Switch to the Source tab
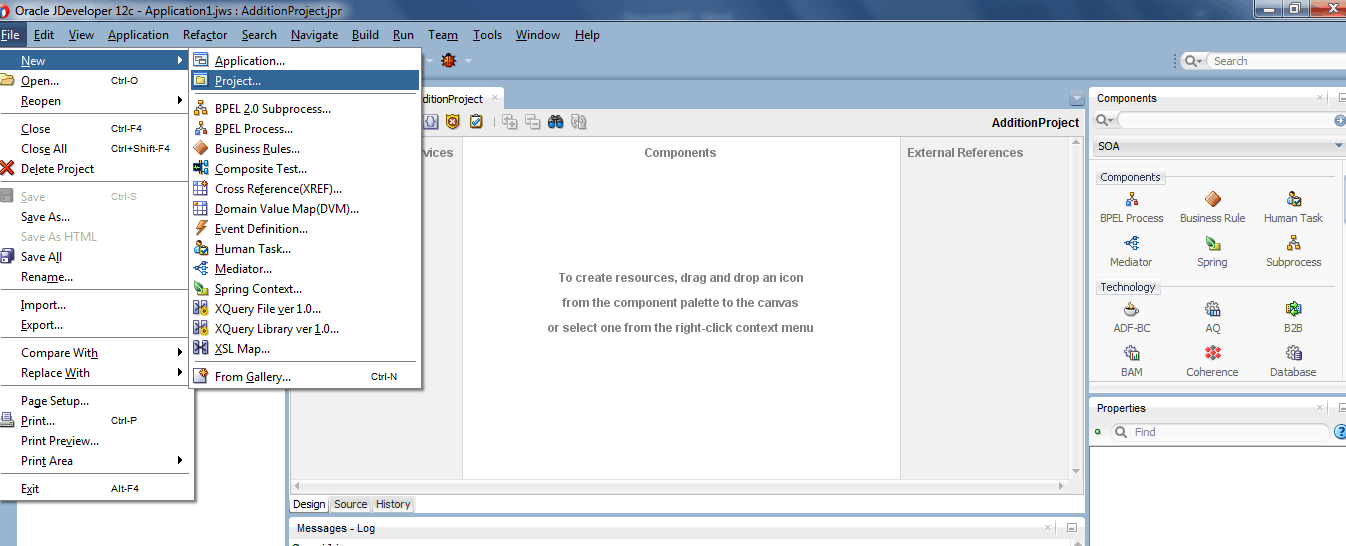This screenshot has height=546, width=1346. coord(350,505)
